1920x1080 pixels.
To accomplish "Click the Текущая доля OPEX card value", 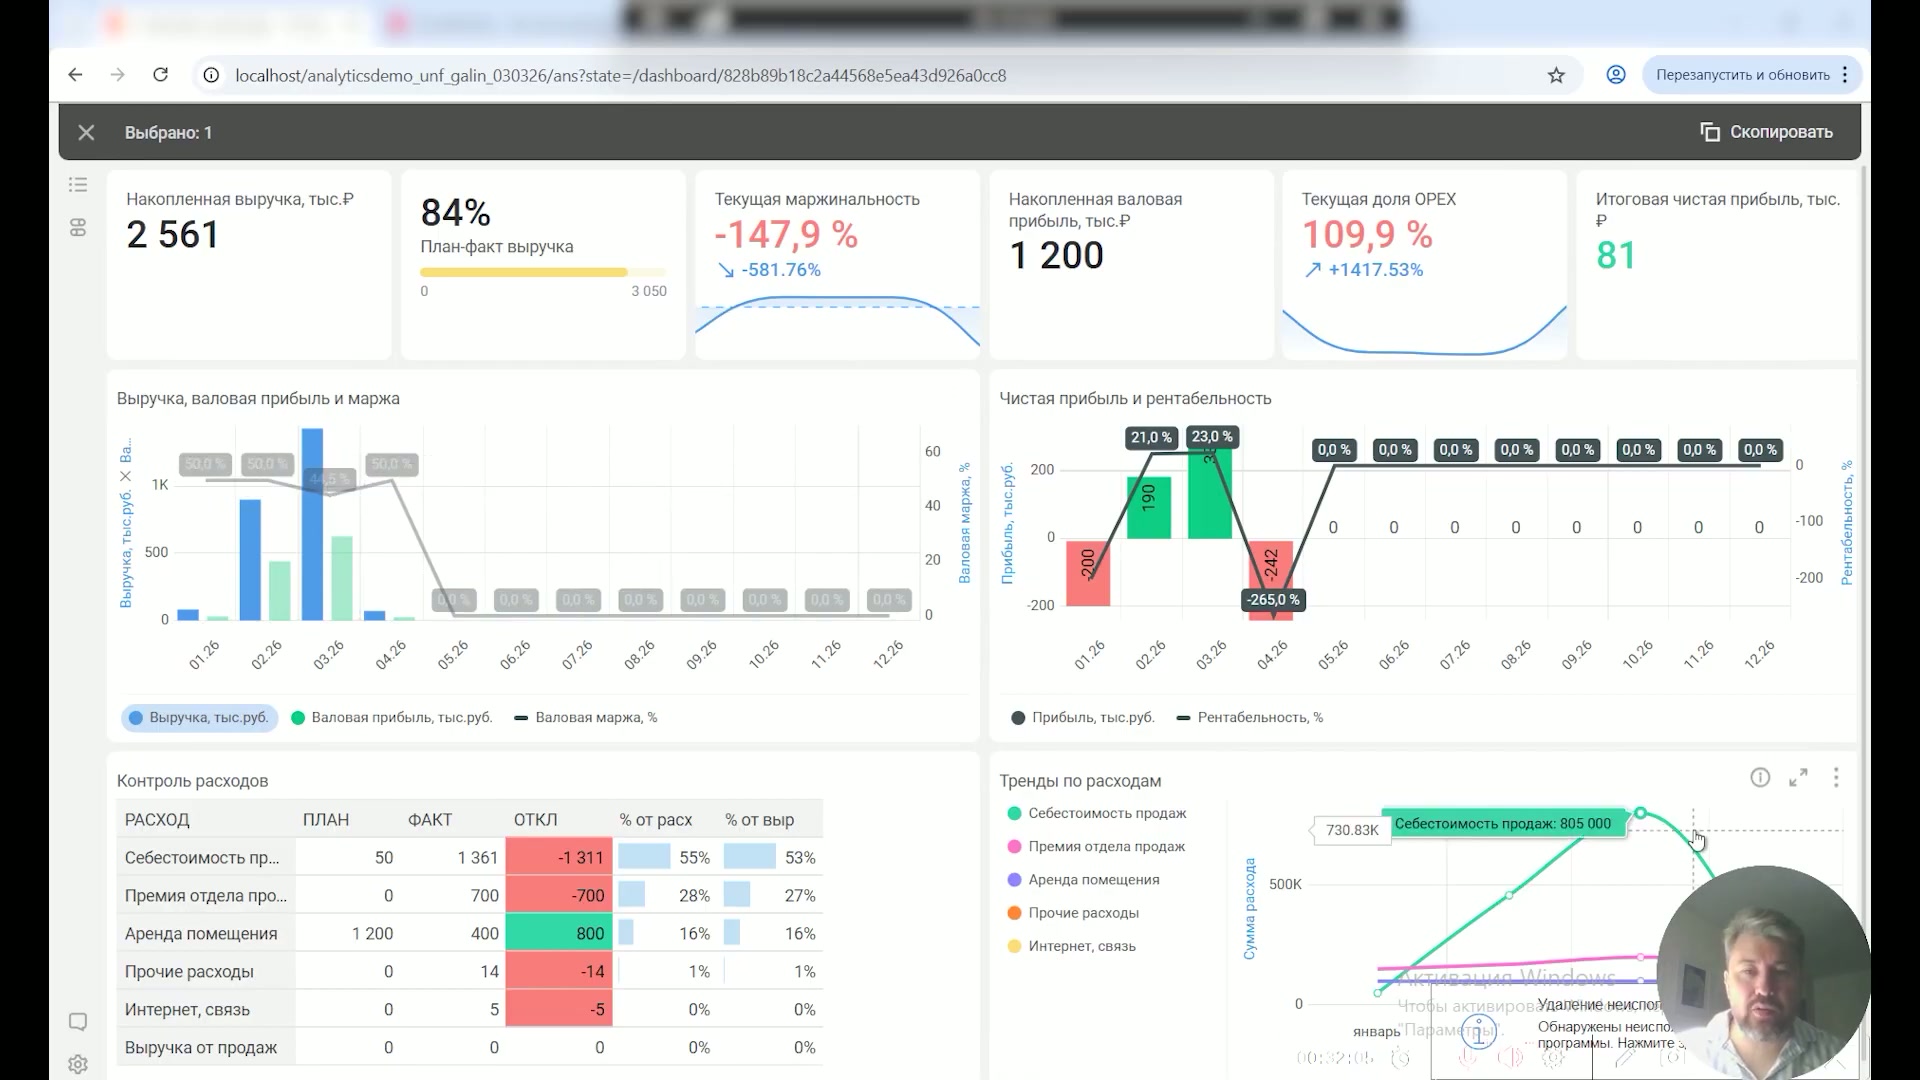I will pyautogui.click(x=1367, y=235).
